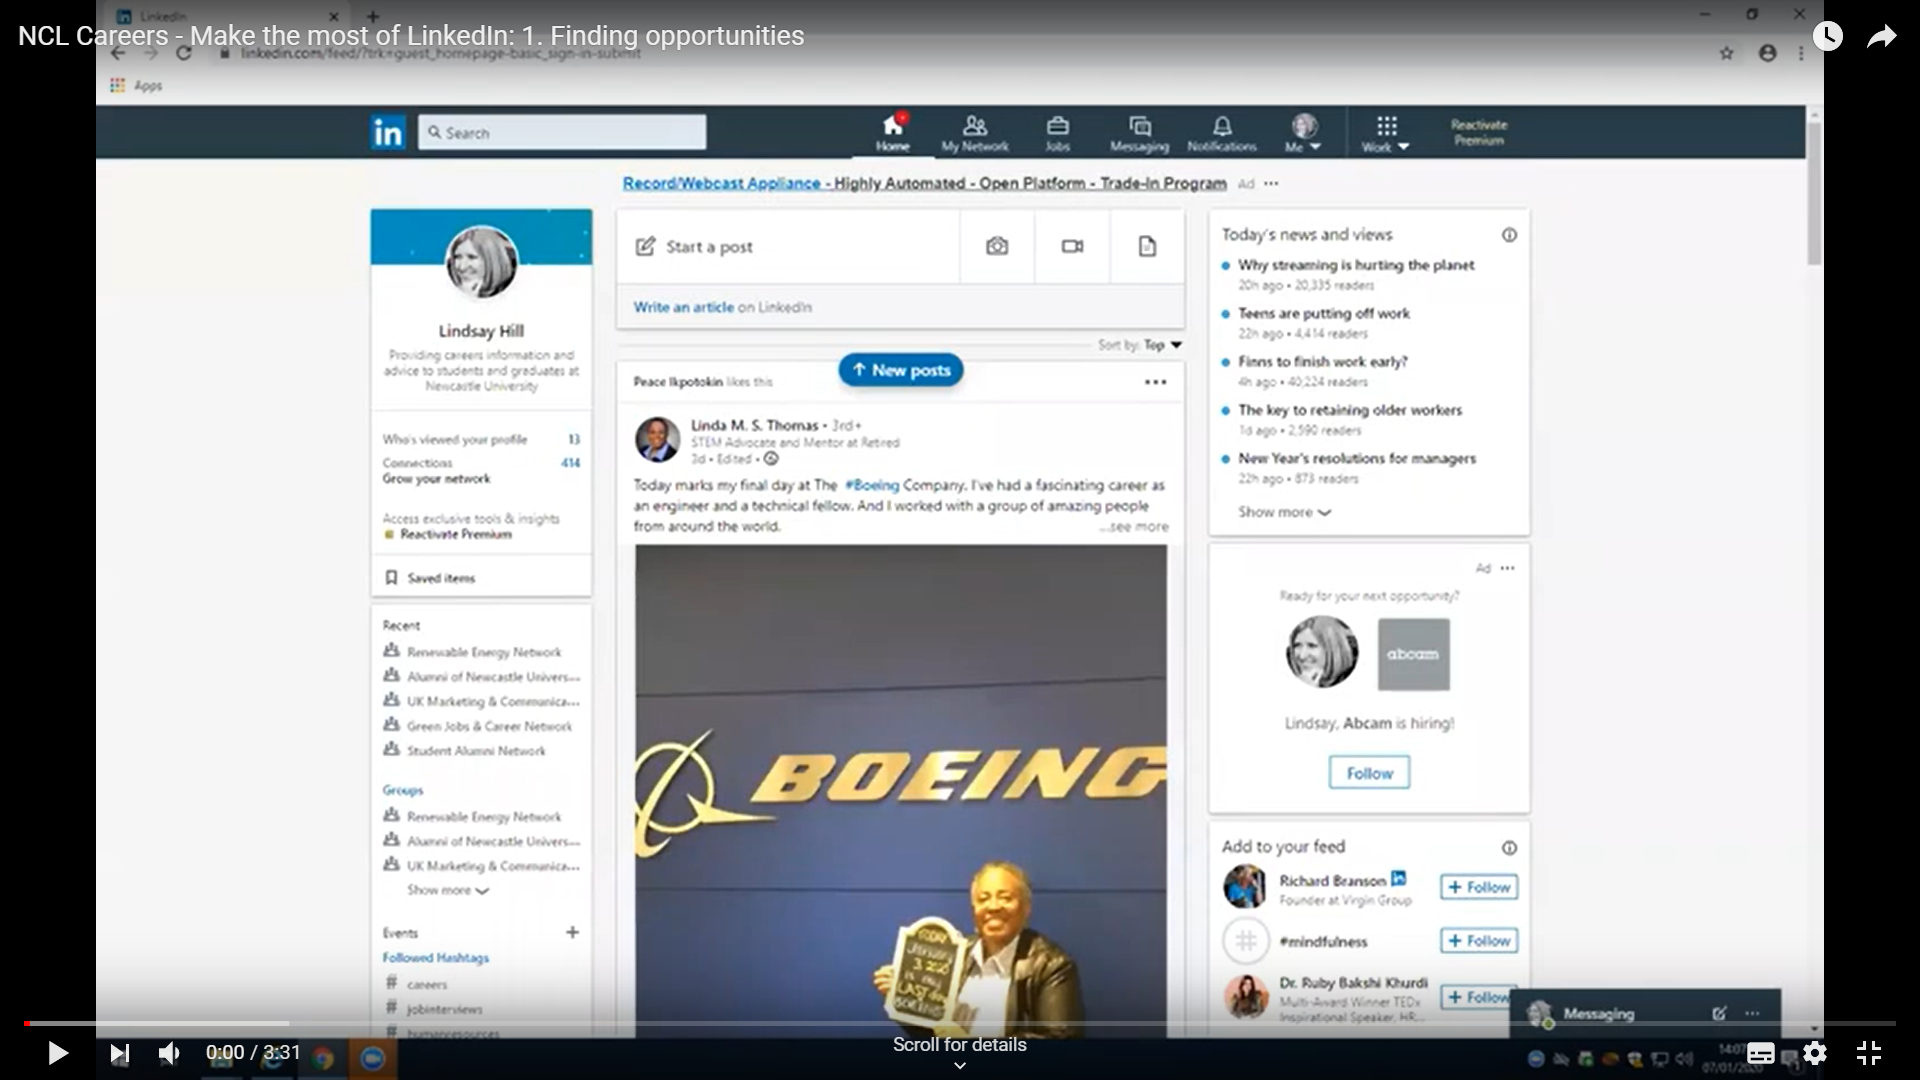This screenshot has width=1920, height=1080.
Task: Click the LinkedIn Search field
Action: 562,132
